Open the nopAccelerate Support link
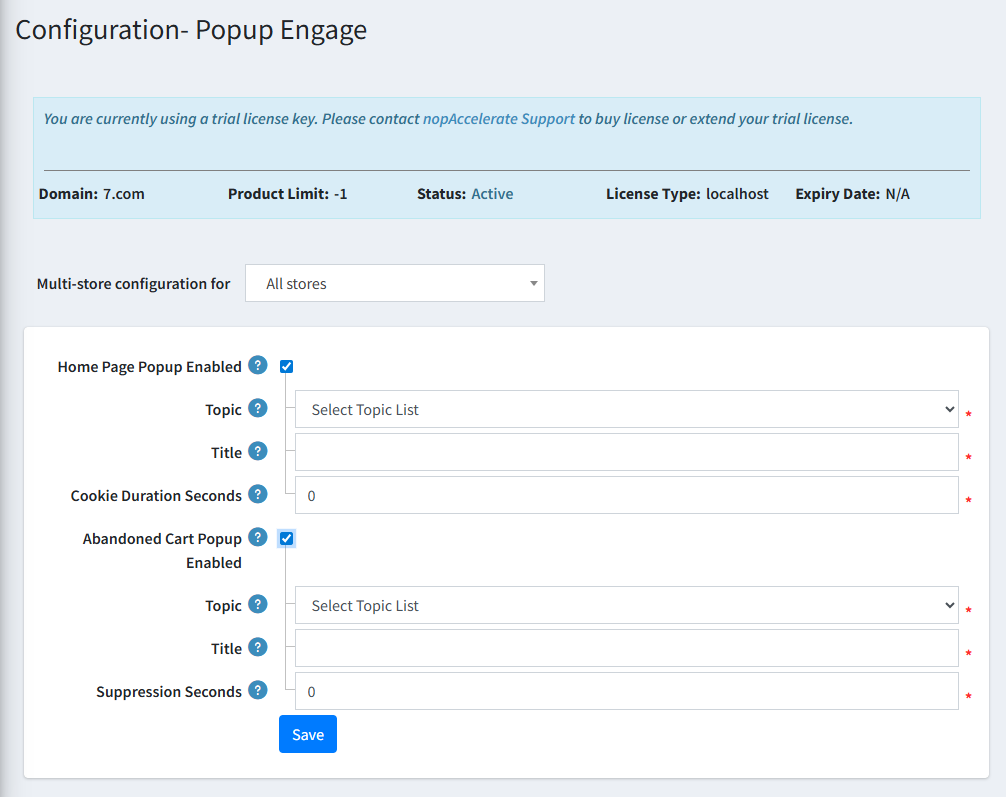The image size is (1006, 797). pos(499,118)
